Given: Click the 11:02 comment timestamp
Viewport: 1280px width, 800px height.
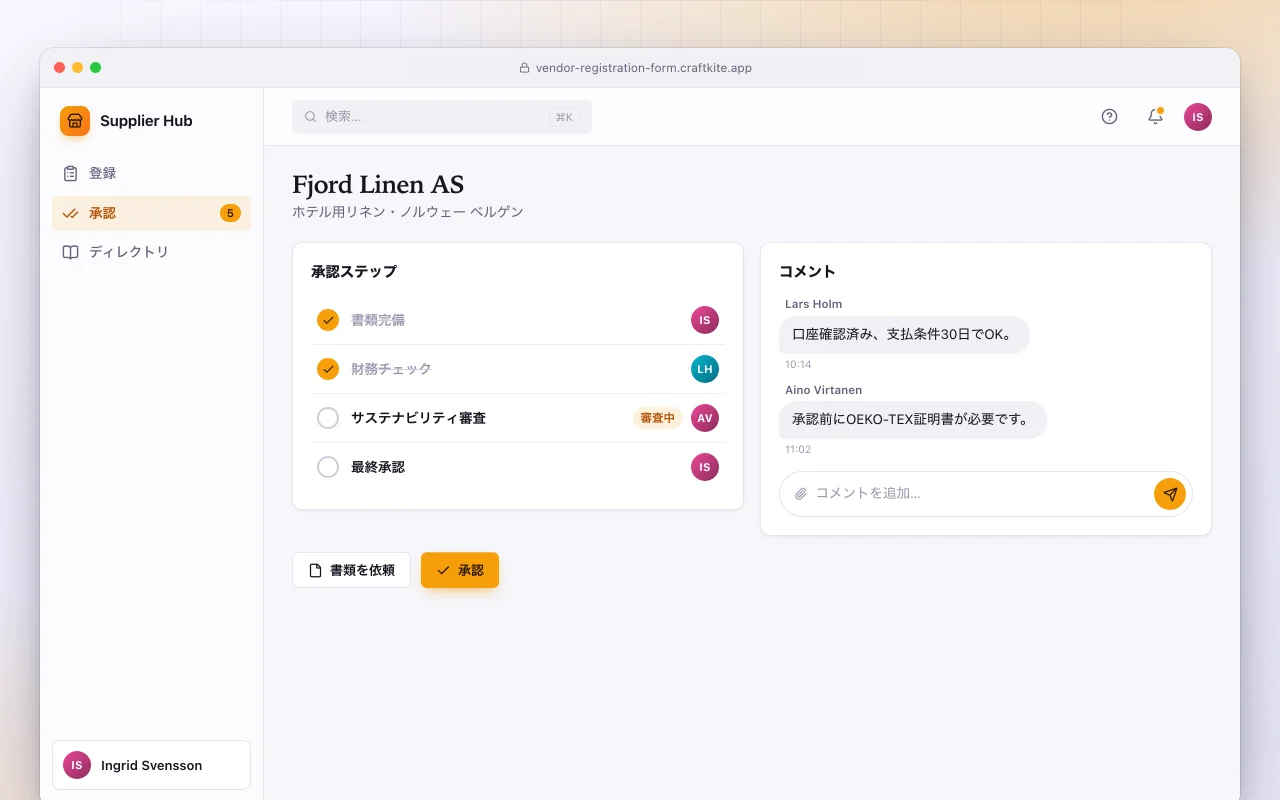Looking at the screenshot, I should [798, 450].
